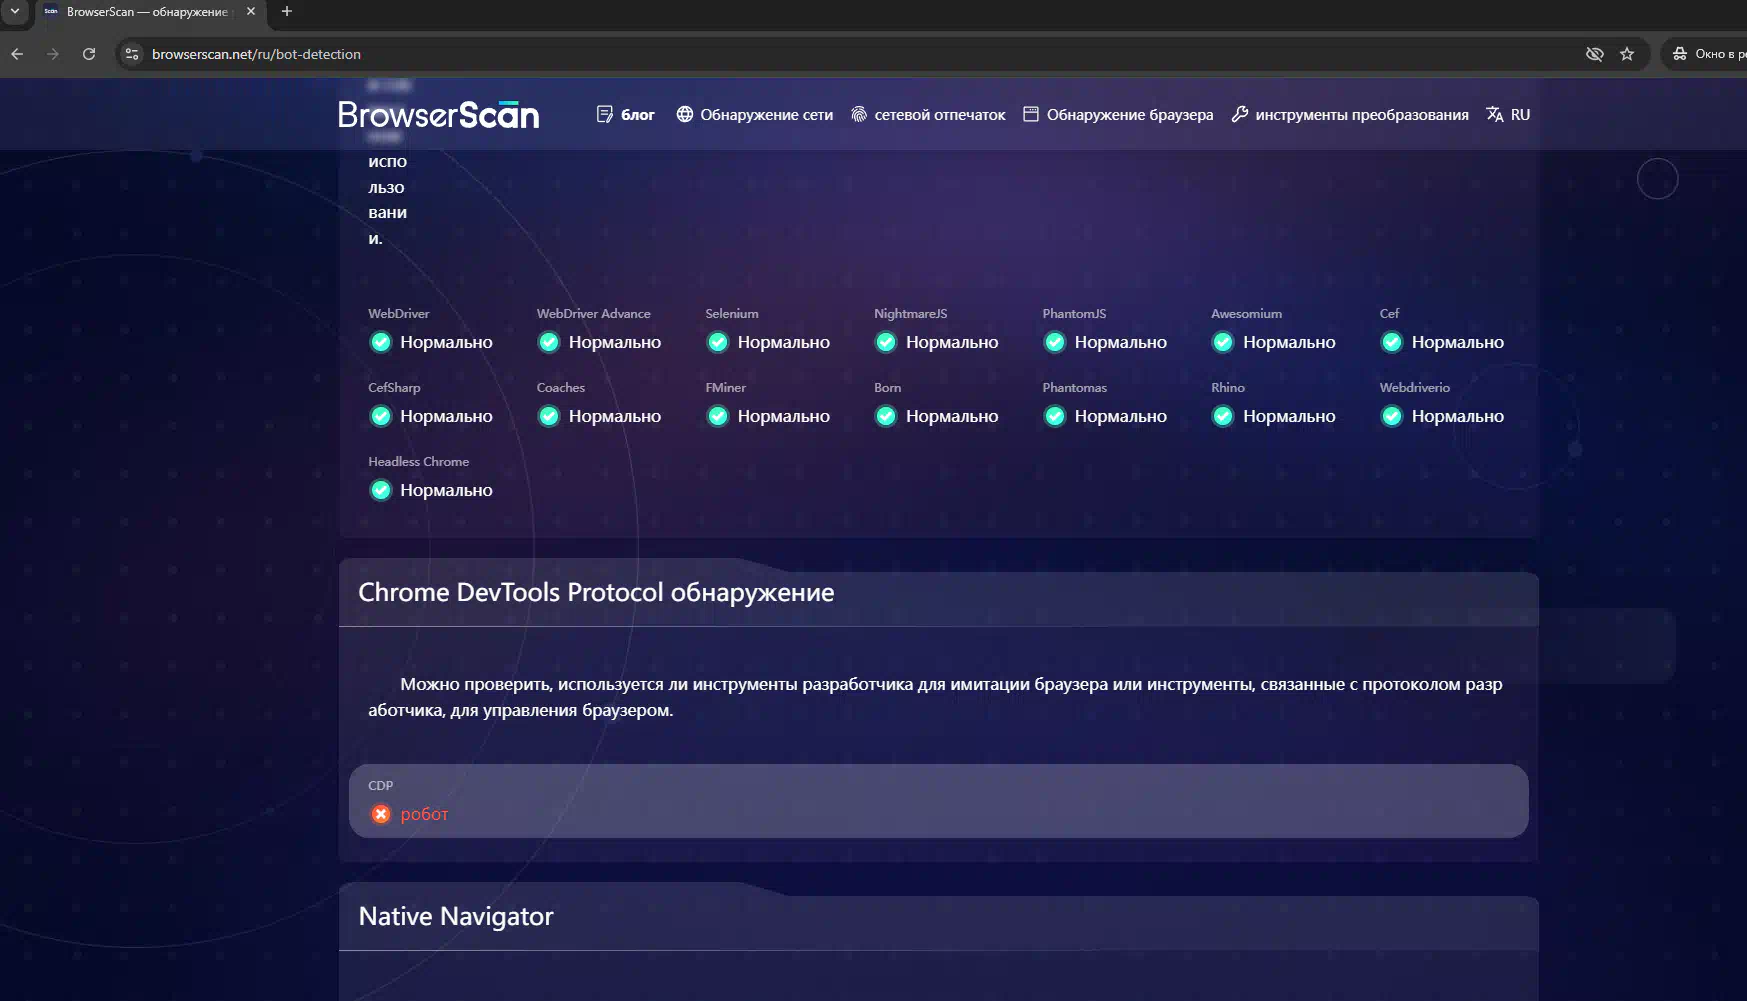The image size is (1747, 1001).
Task: Click the green check icon under Cef
Action: pos(1392,343)
